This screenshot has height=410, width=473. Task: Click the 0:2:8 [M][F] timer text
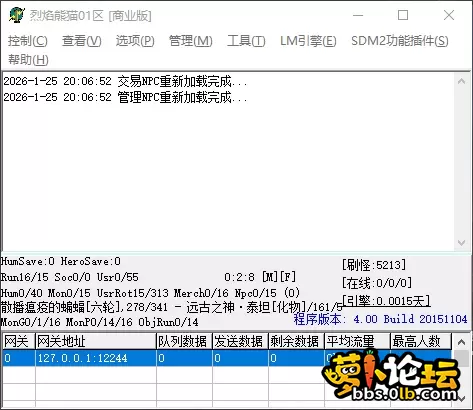[260, 277]
